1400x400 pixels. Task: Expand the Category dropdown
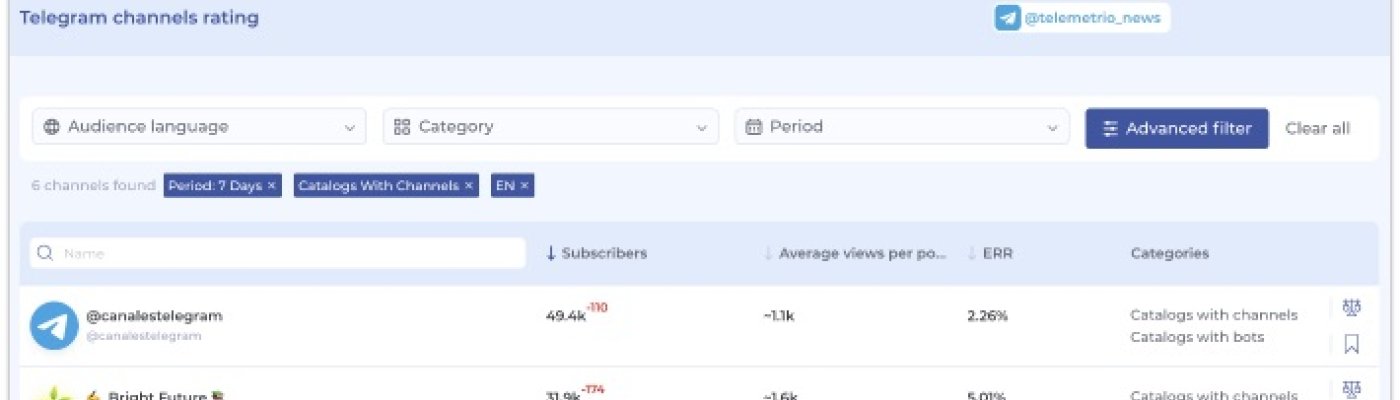tap(550, 127)
